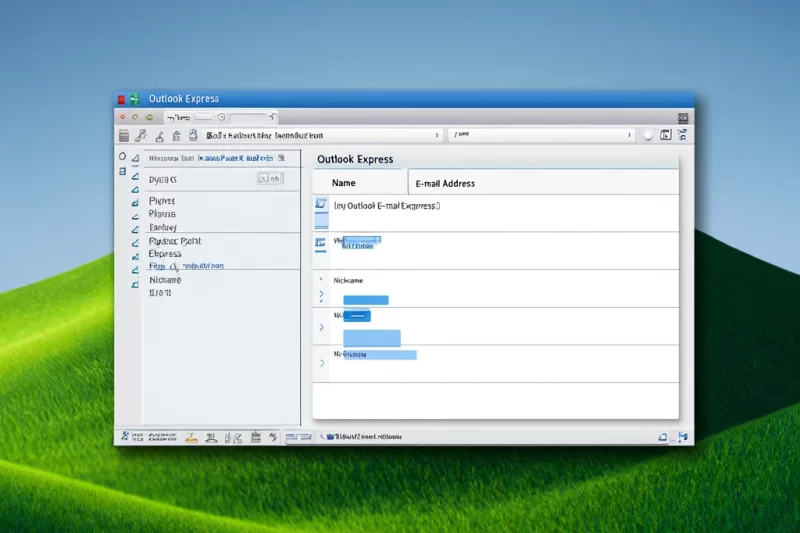Screen dimensions: 800x533
Task: Click the Nickcame label in the contact list
Action: coord(348,281)
